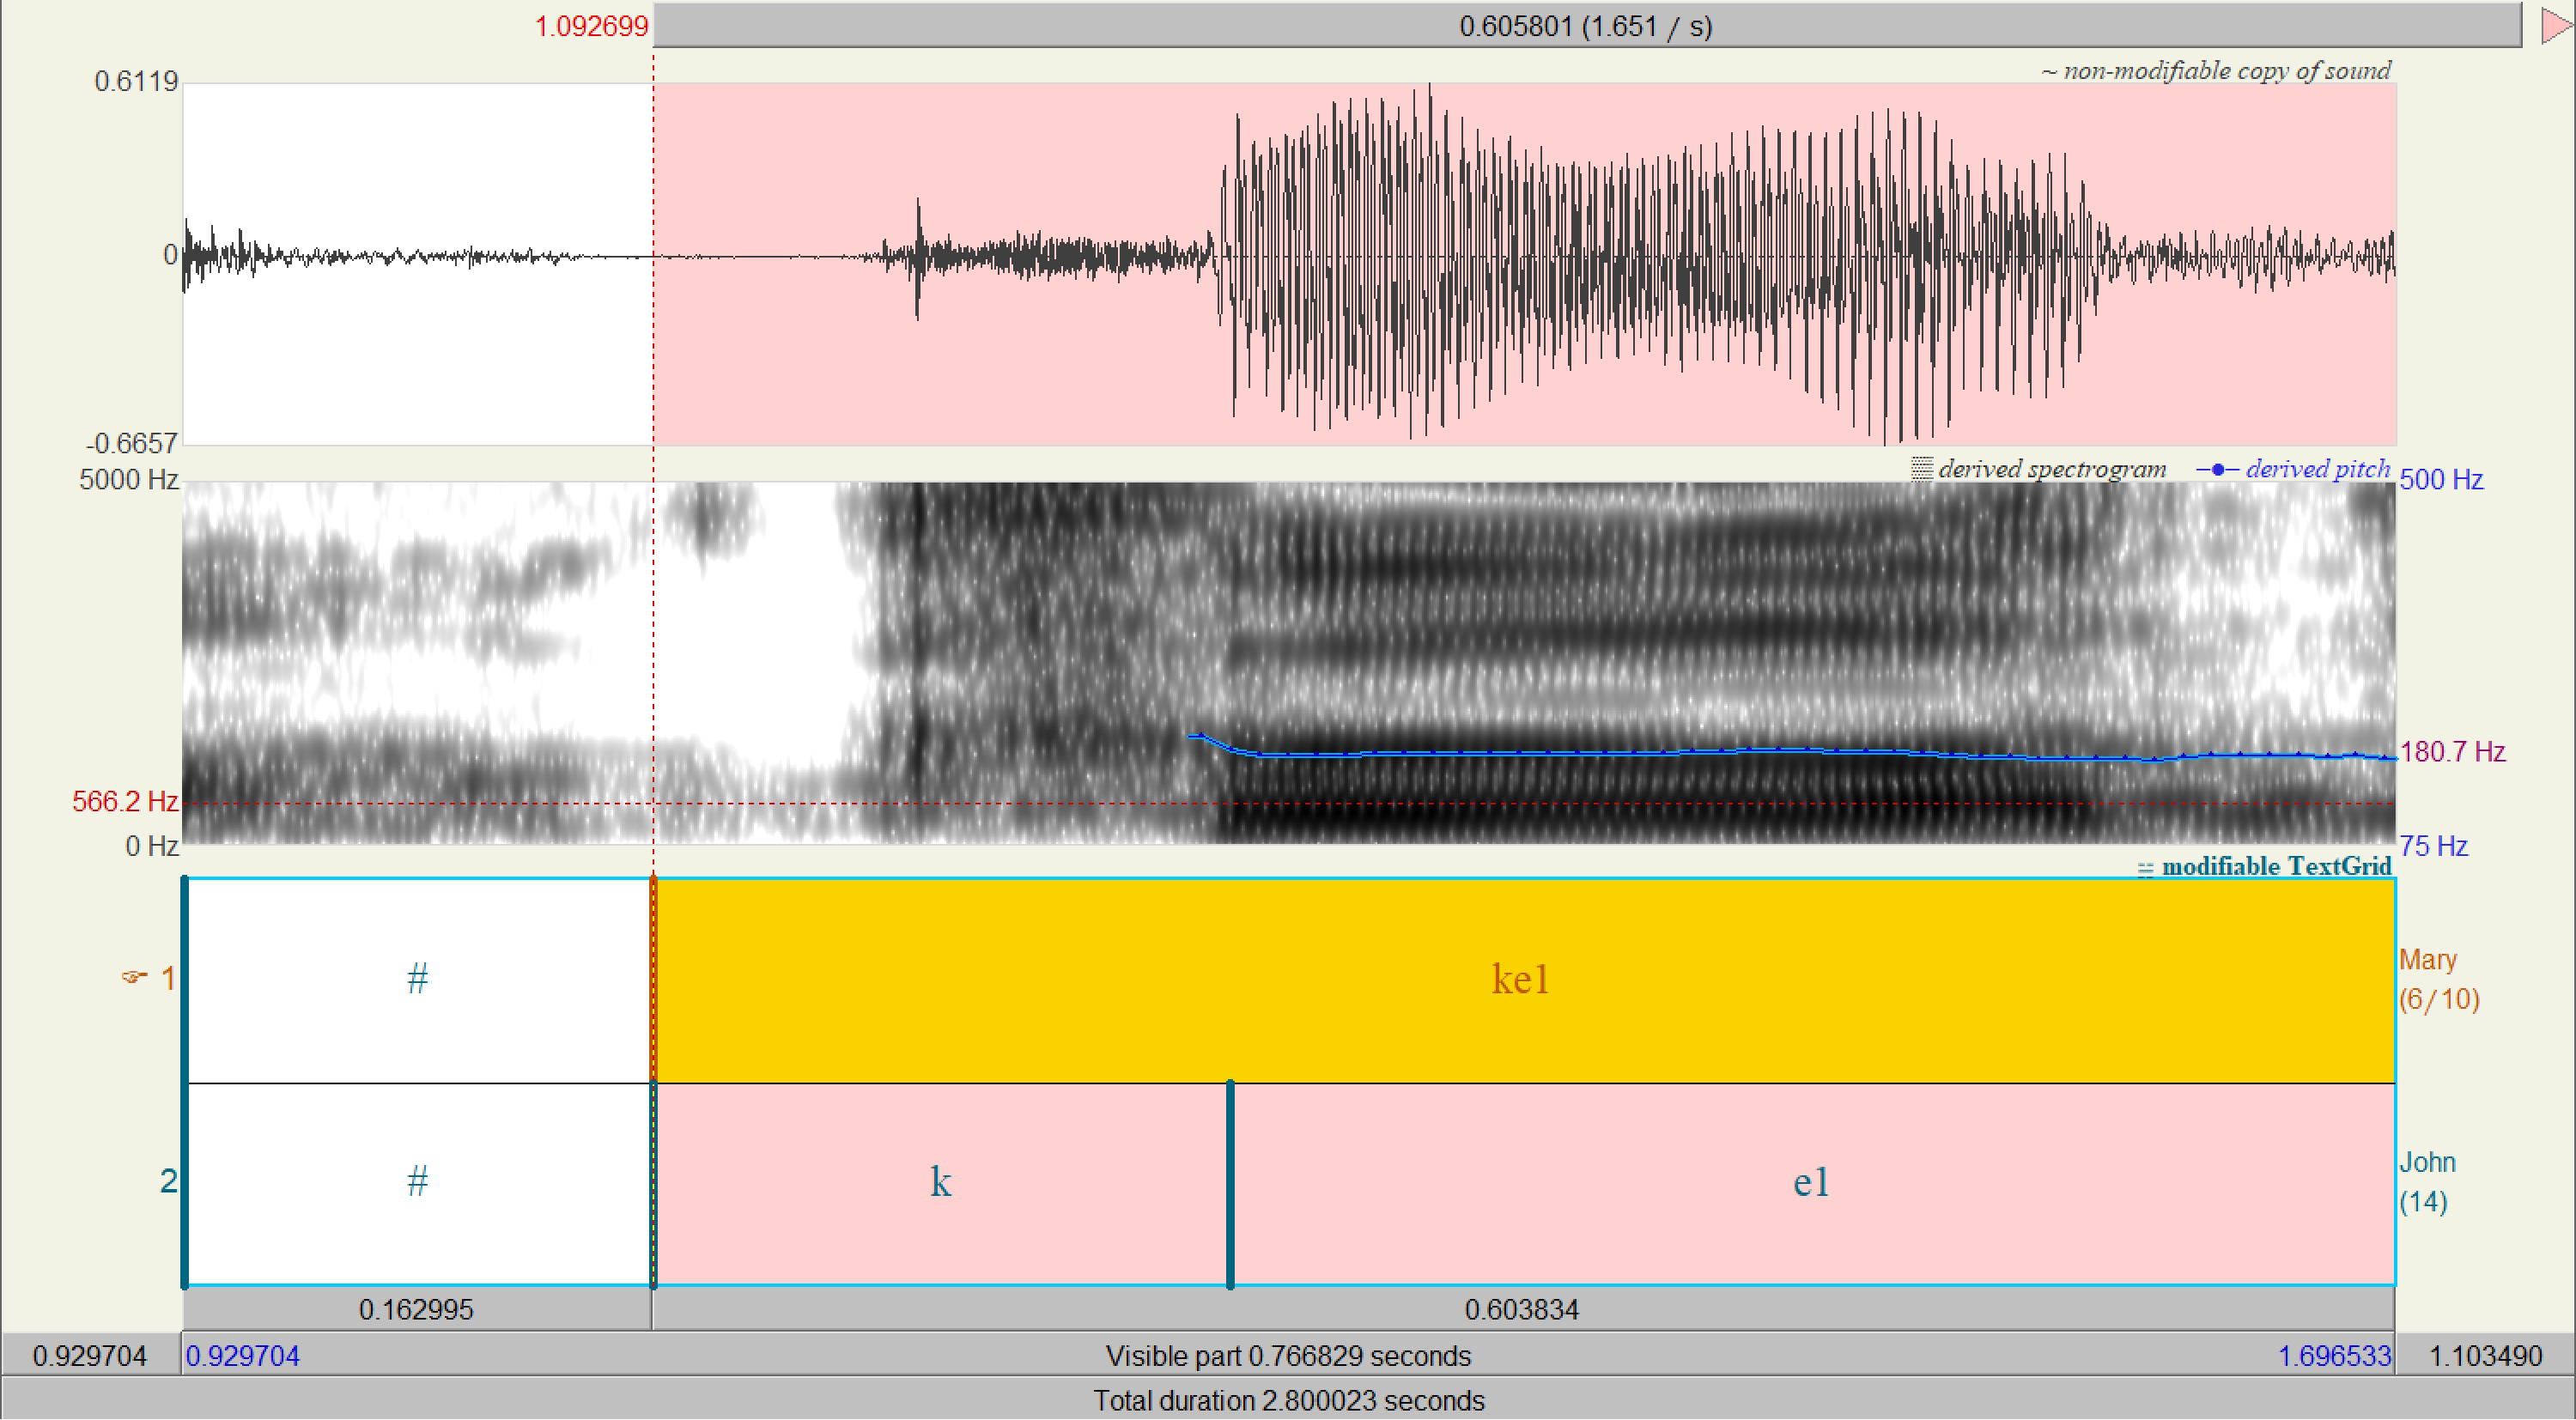Viewport: 2576px width, 1420px height.
Task: Click the derived pitch legend marker
Action: tap(2217, 469)
